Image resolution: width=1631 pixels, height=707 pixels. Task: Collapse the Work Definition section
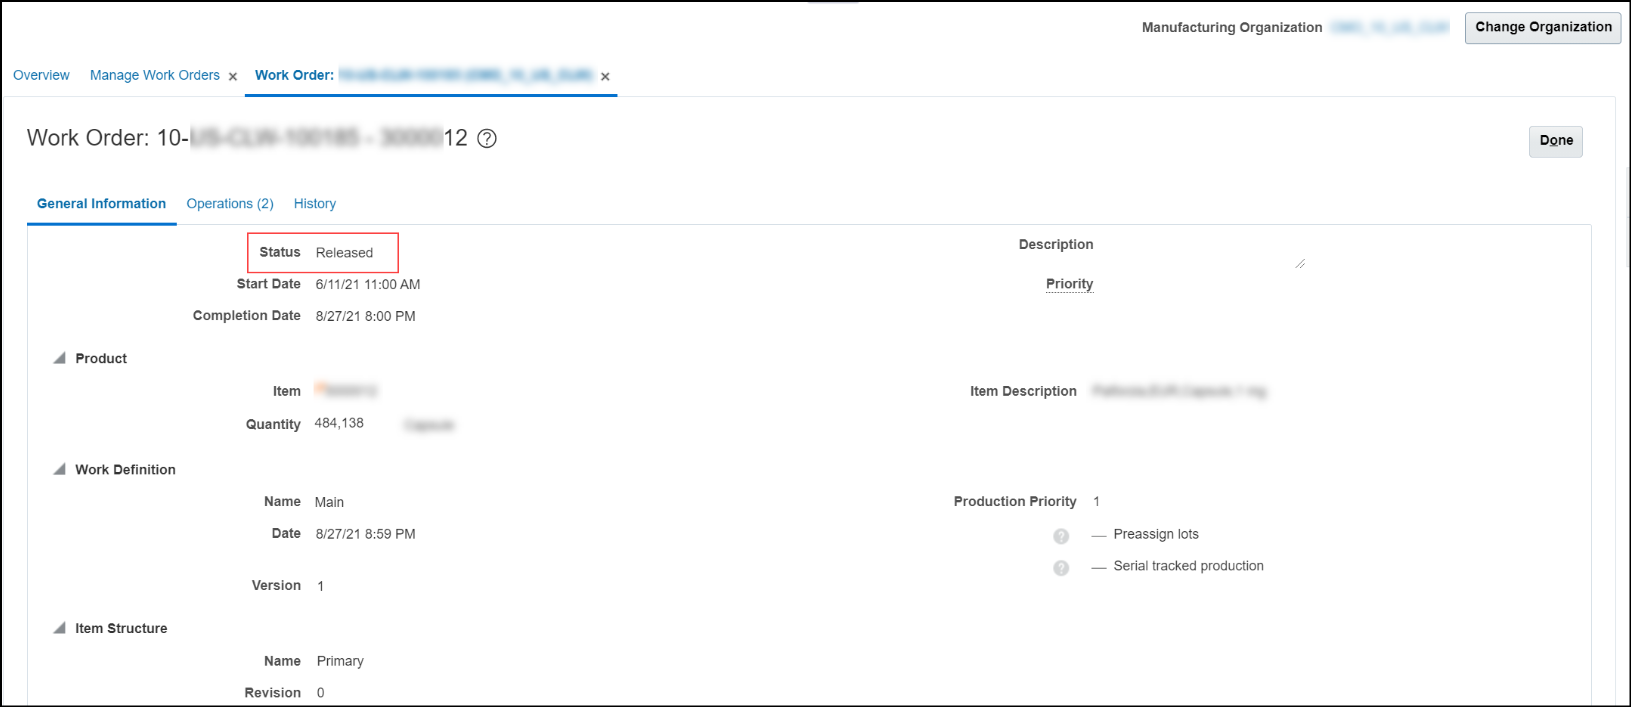(60, 469)
